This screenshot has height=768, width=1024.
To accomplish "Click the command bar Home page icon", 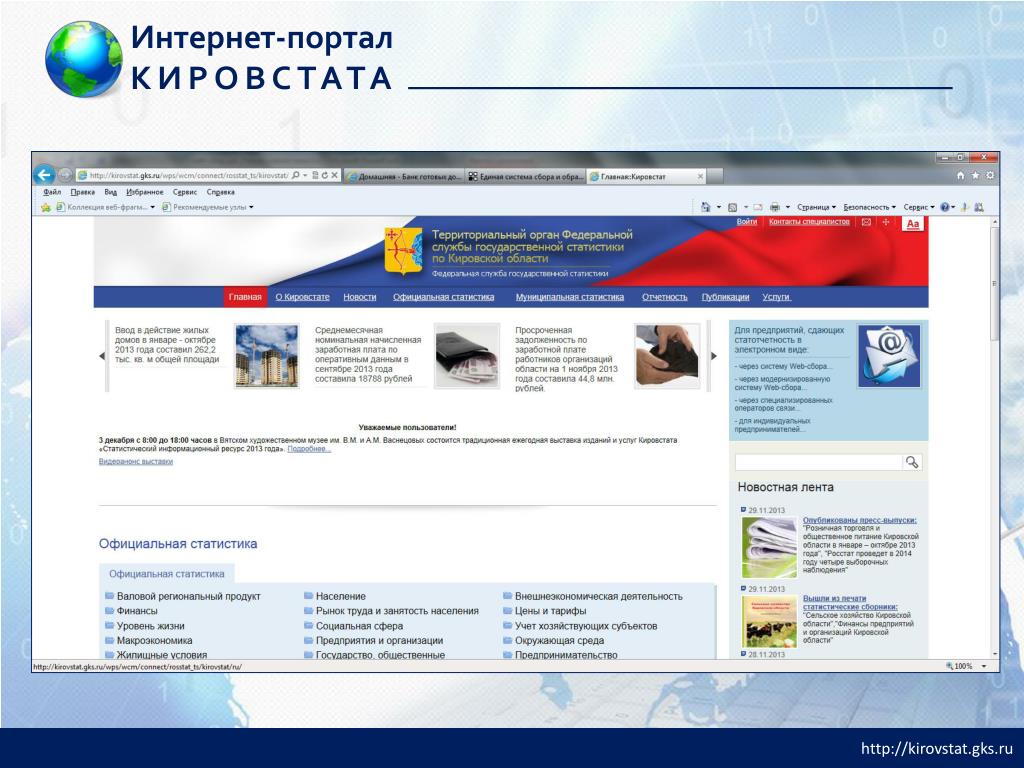I will [x=705, y=207].
